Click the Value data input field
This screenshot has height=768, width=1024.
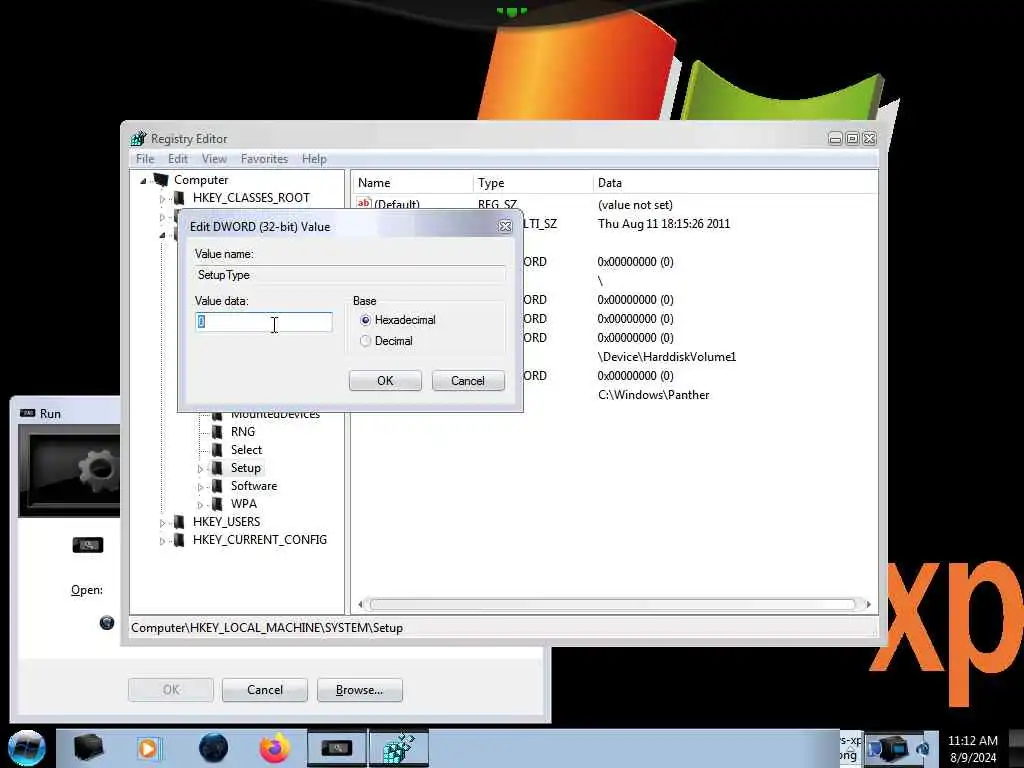coord(264,322)
